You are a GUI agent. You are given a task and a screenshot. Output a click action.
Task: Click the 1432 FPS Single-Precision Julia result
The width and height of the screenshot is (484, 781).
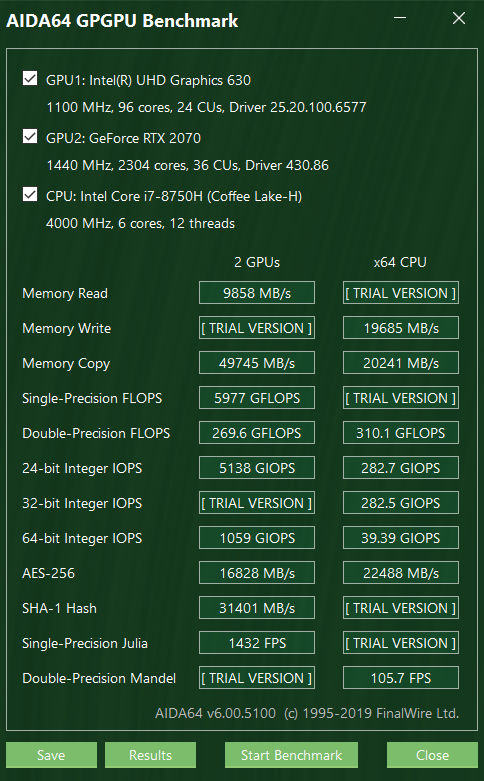pos(257,643)
